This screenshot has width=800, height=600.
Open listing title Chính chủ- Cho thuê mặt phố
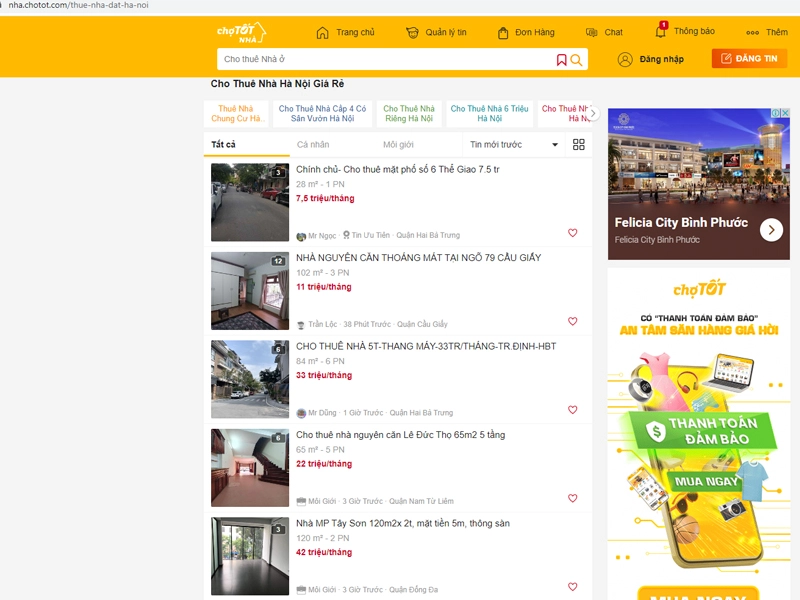point(397,169)
